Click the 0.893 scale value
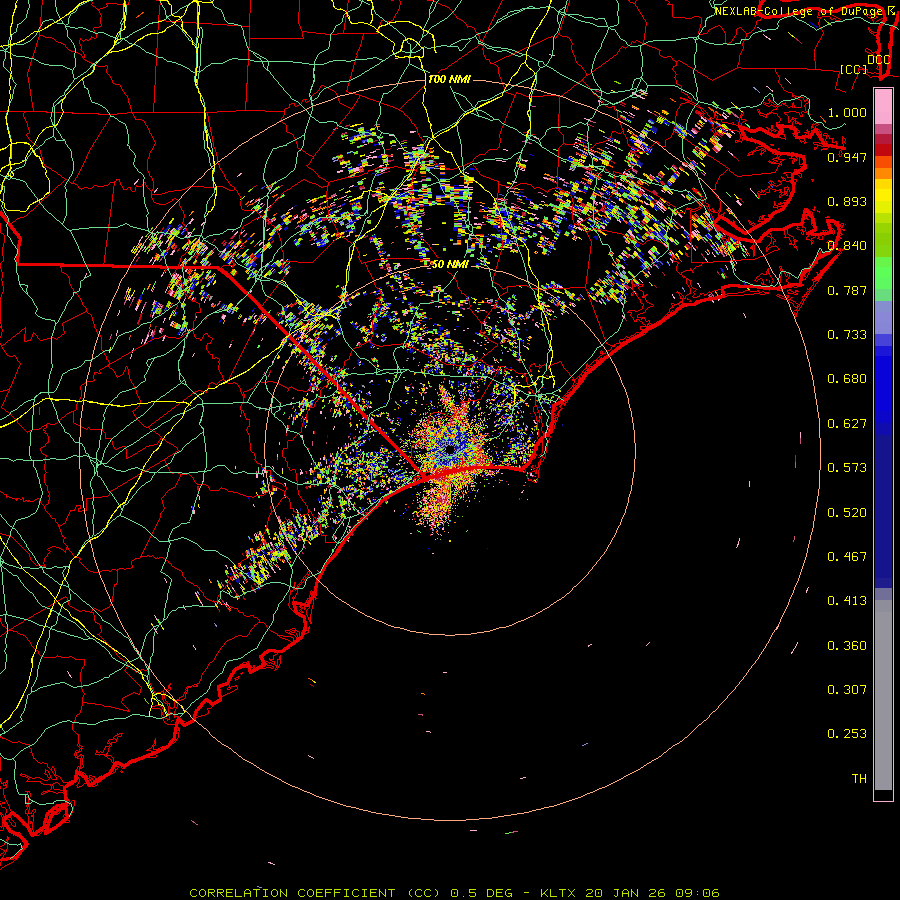Viewport: 900px width, 900px height. point(847,201)
